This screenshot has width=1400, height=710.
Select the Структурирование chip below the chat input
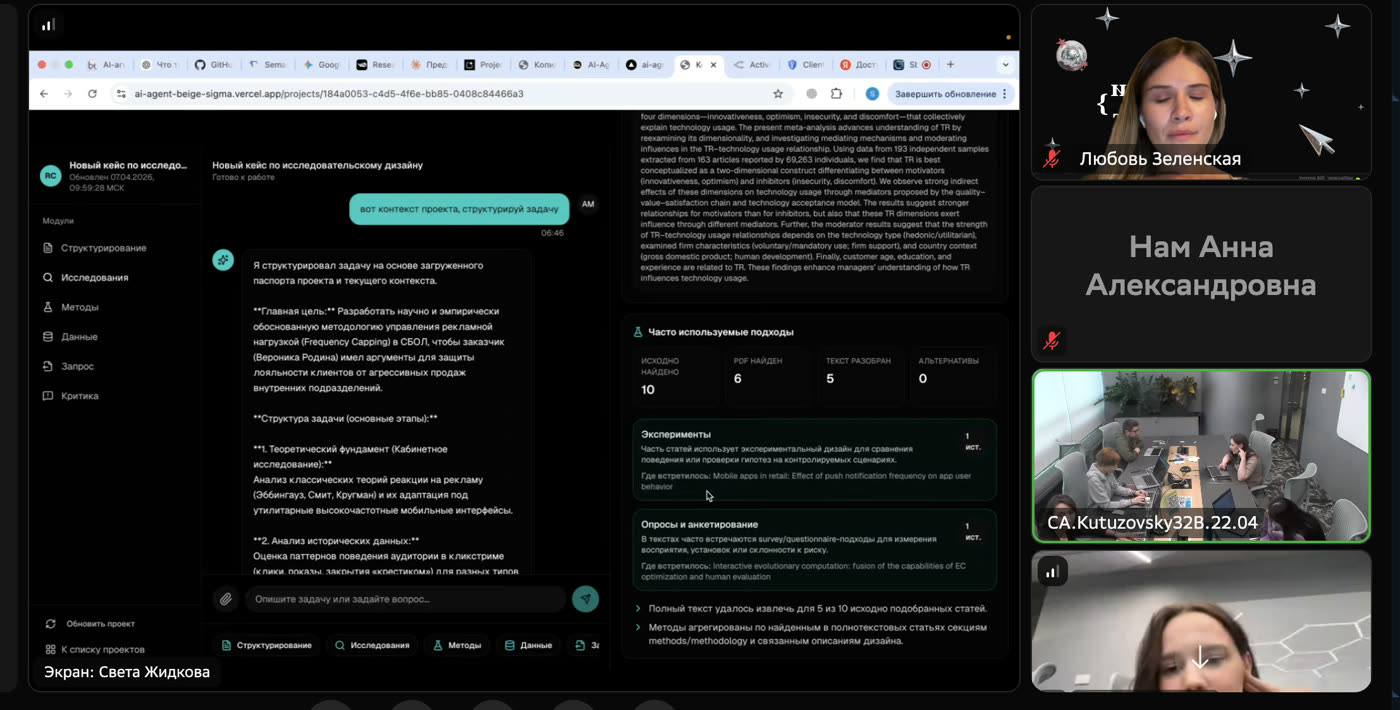(x=267, y=645)
